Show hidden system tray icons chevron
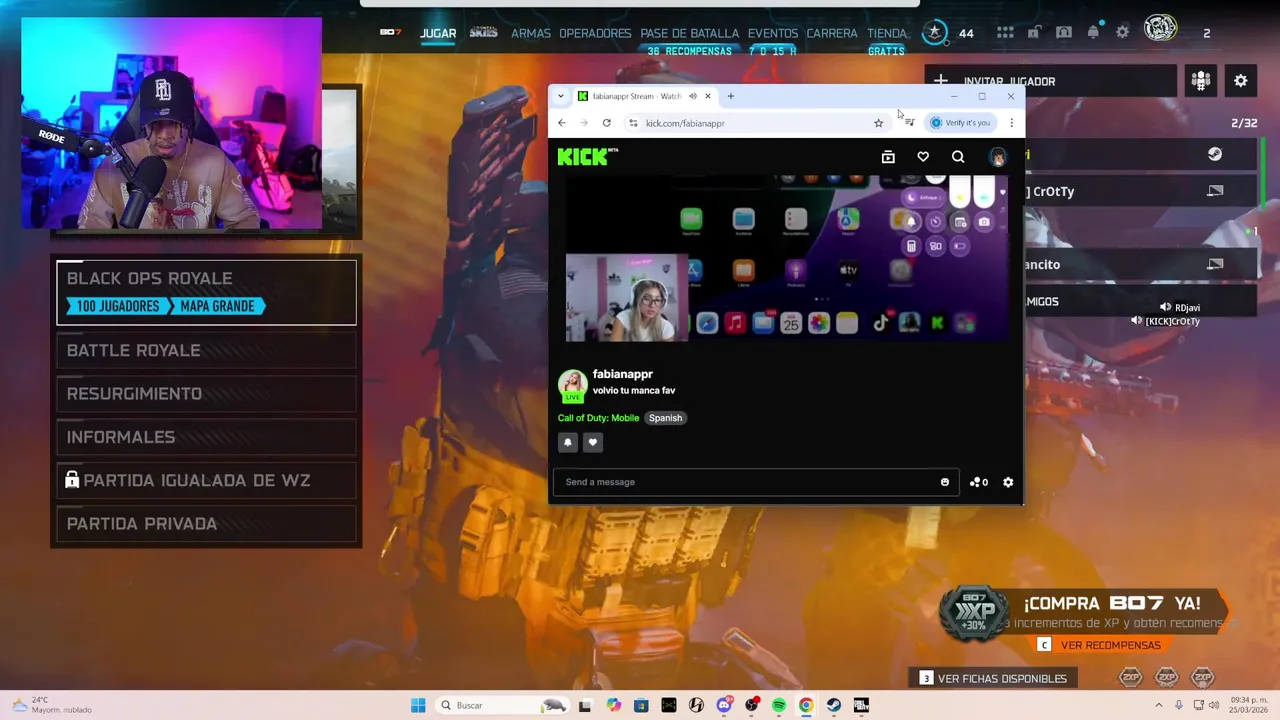The height and width of the screenshot is (720, 1280). coord(1159,705)
